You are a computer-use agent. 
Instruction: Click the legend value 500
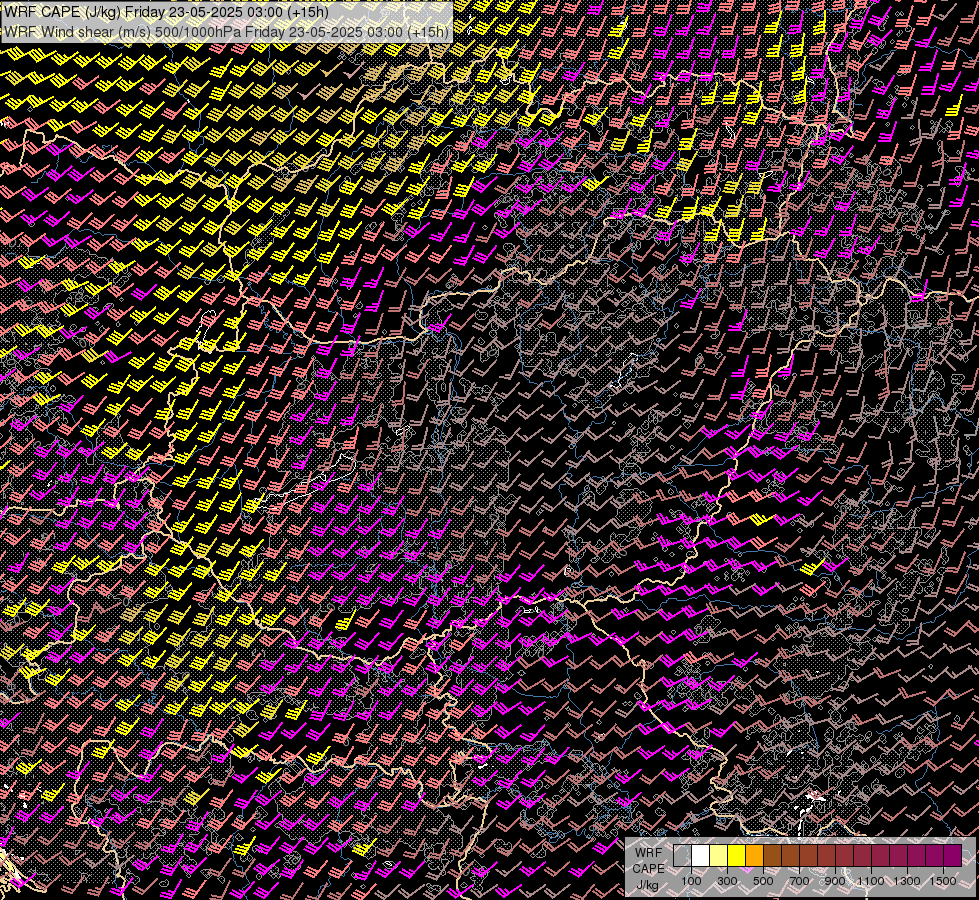coord(763,881)
